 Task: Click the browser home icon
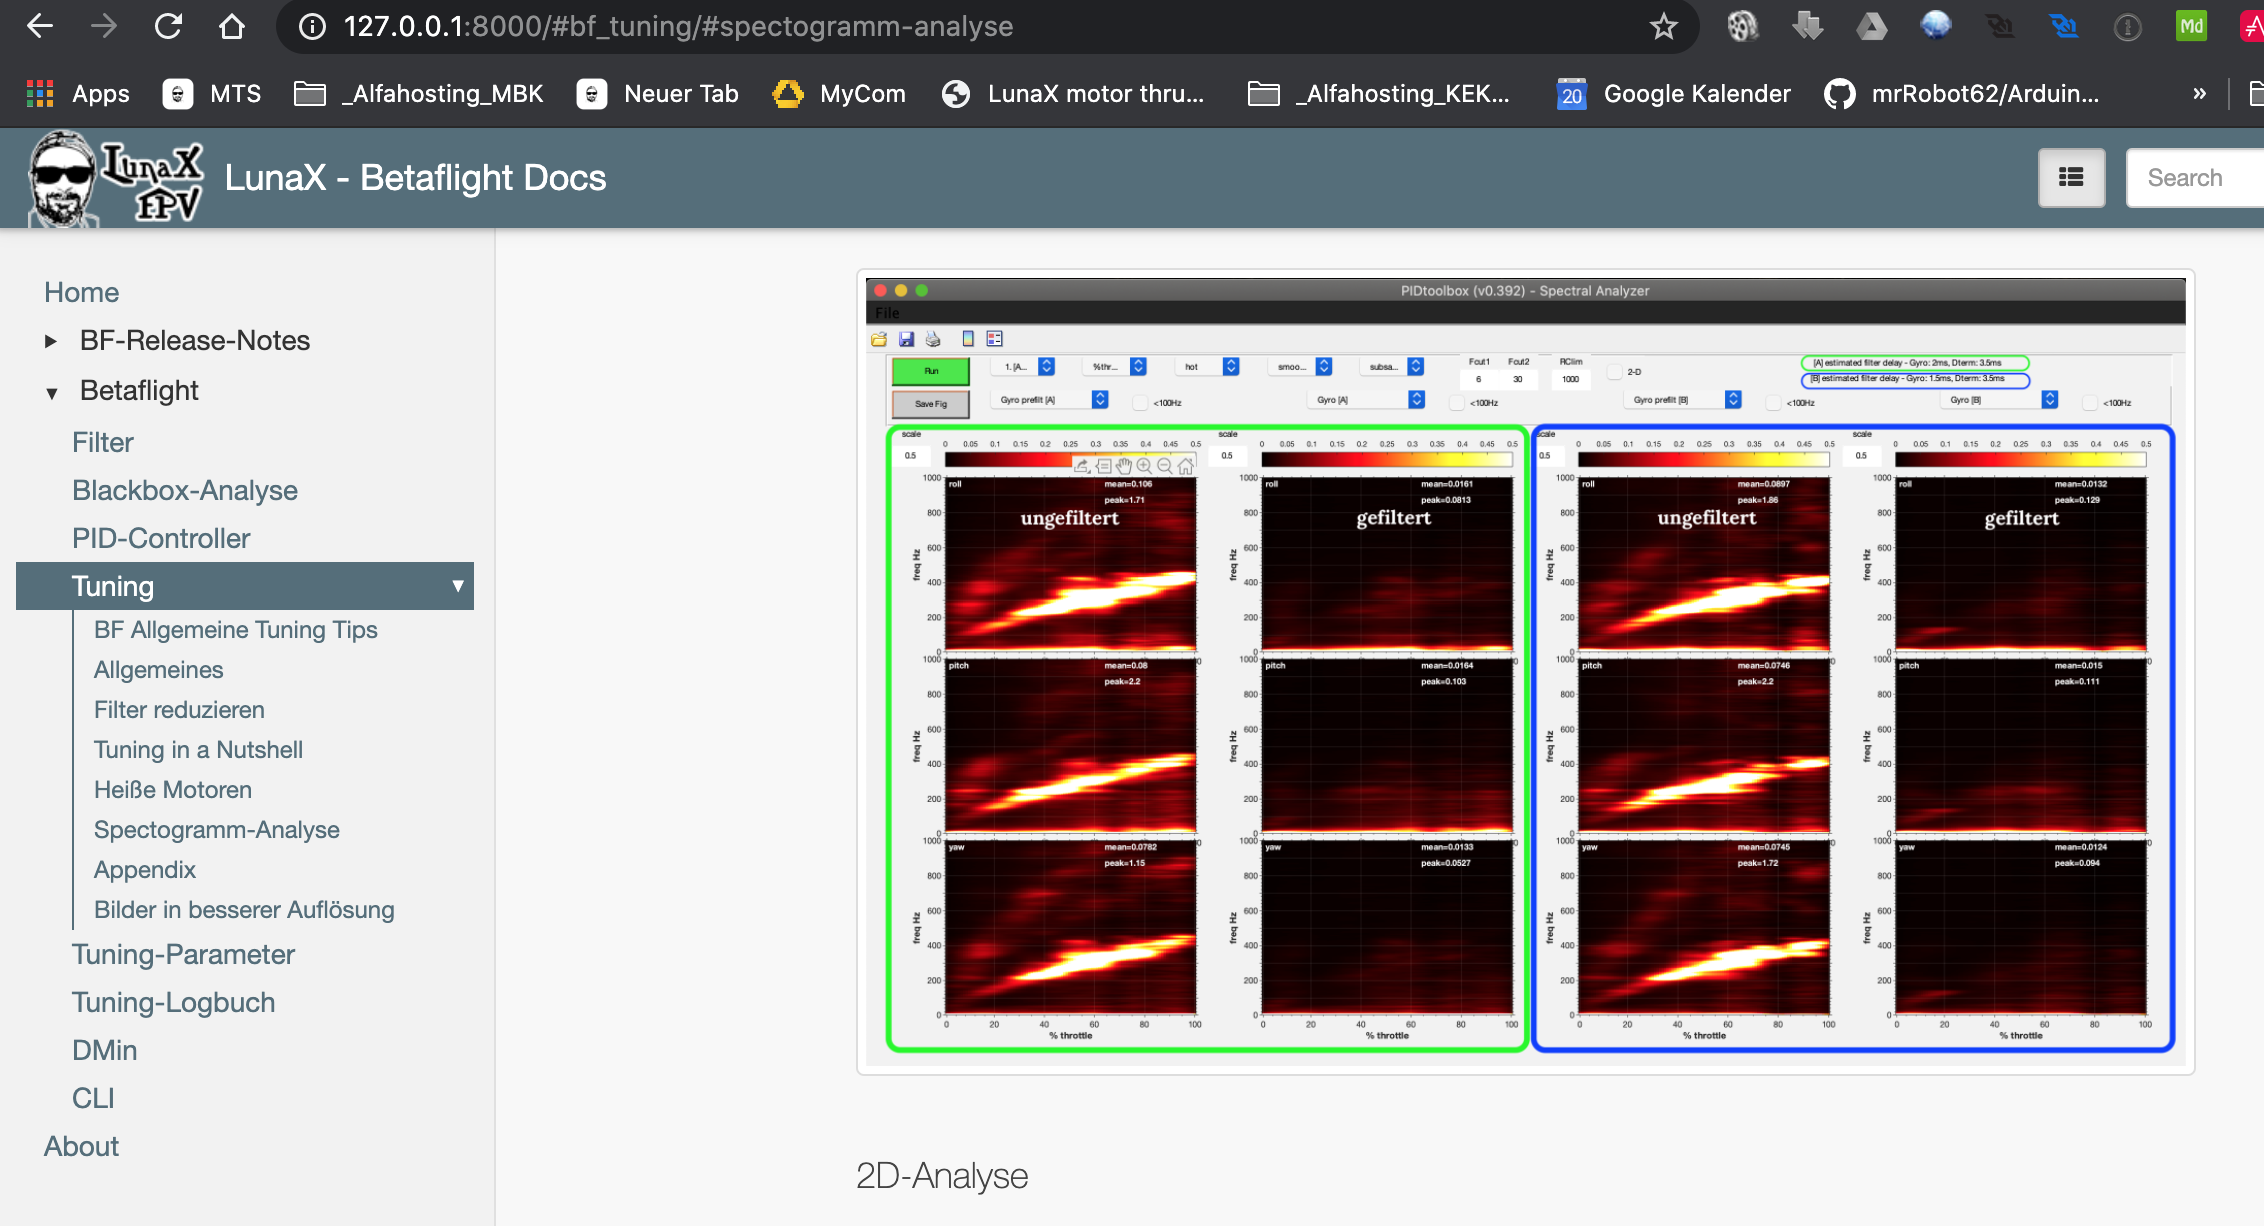231,26
